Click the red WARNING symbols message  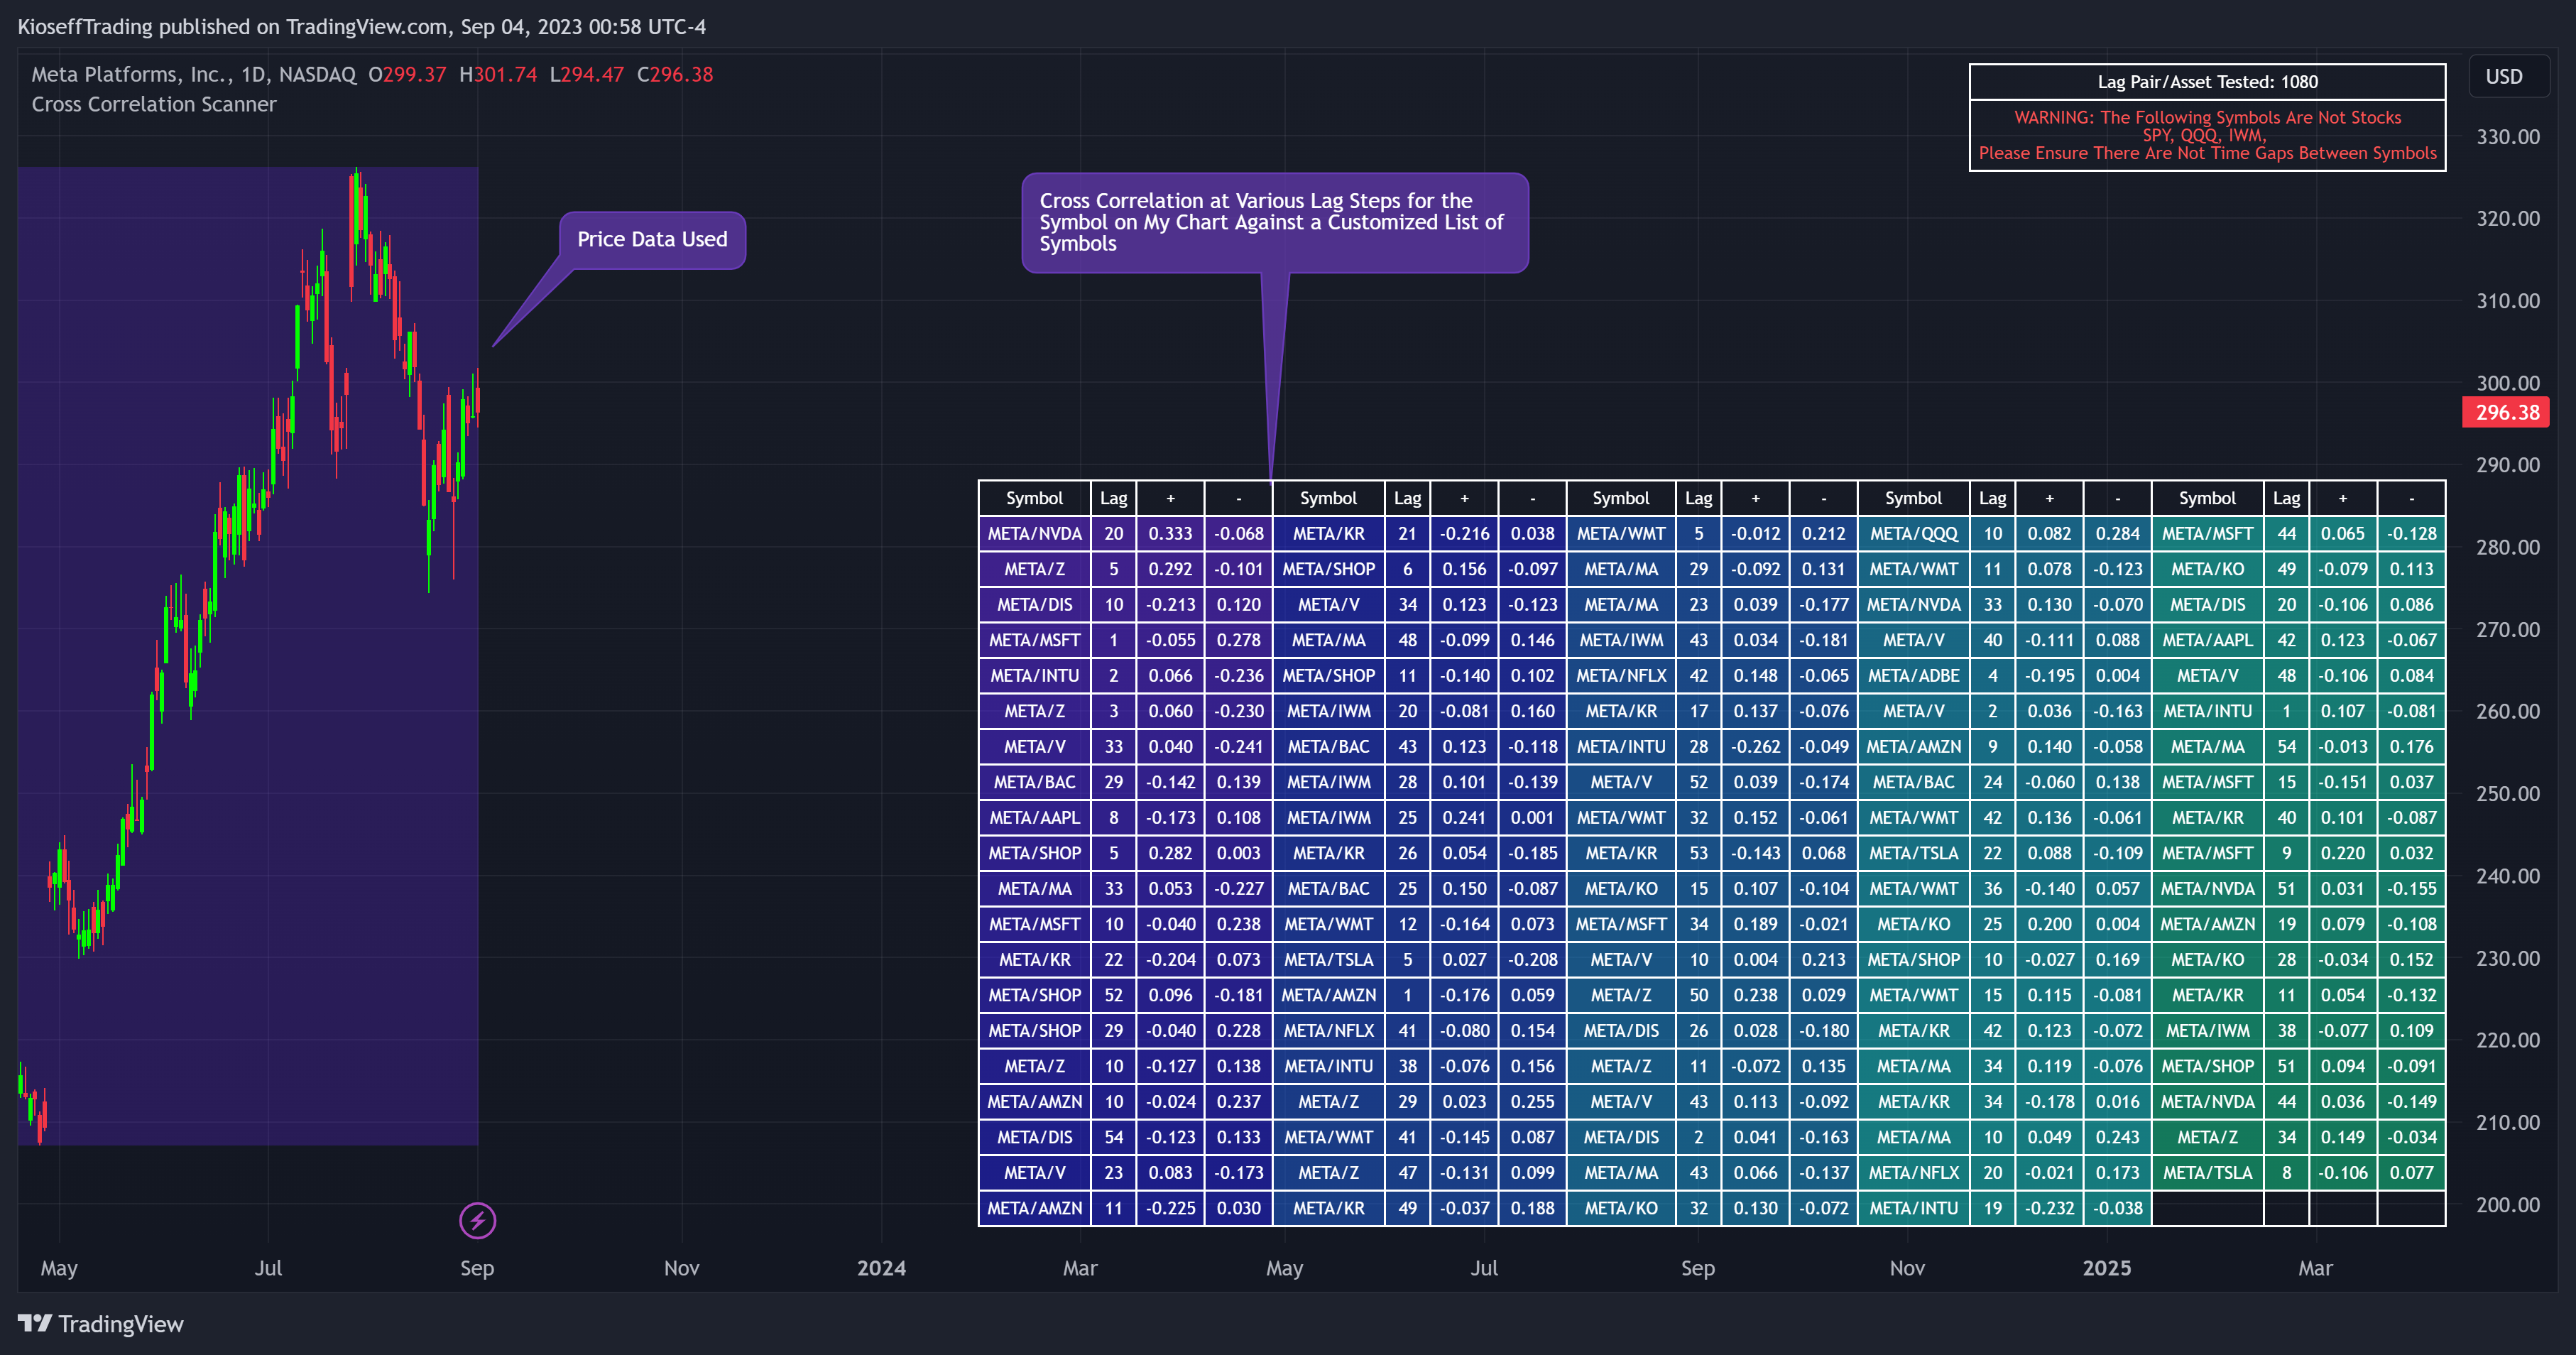click(x=2207, y=135)
